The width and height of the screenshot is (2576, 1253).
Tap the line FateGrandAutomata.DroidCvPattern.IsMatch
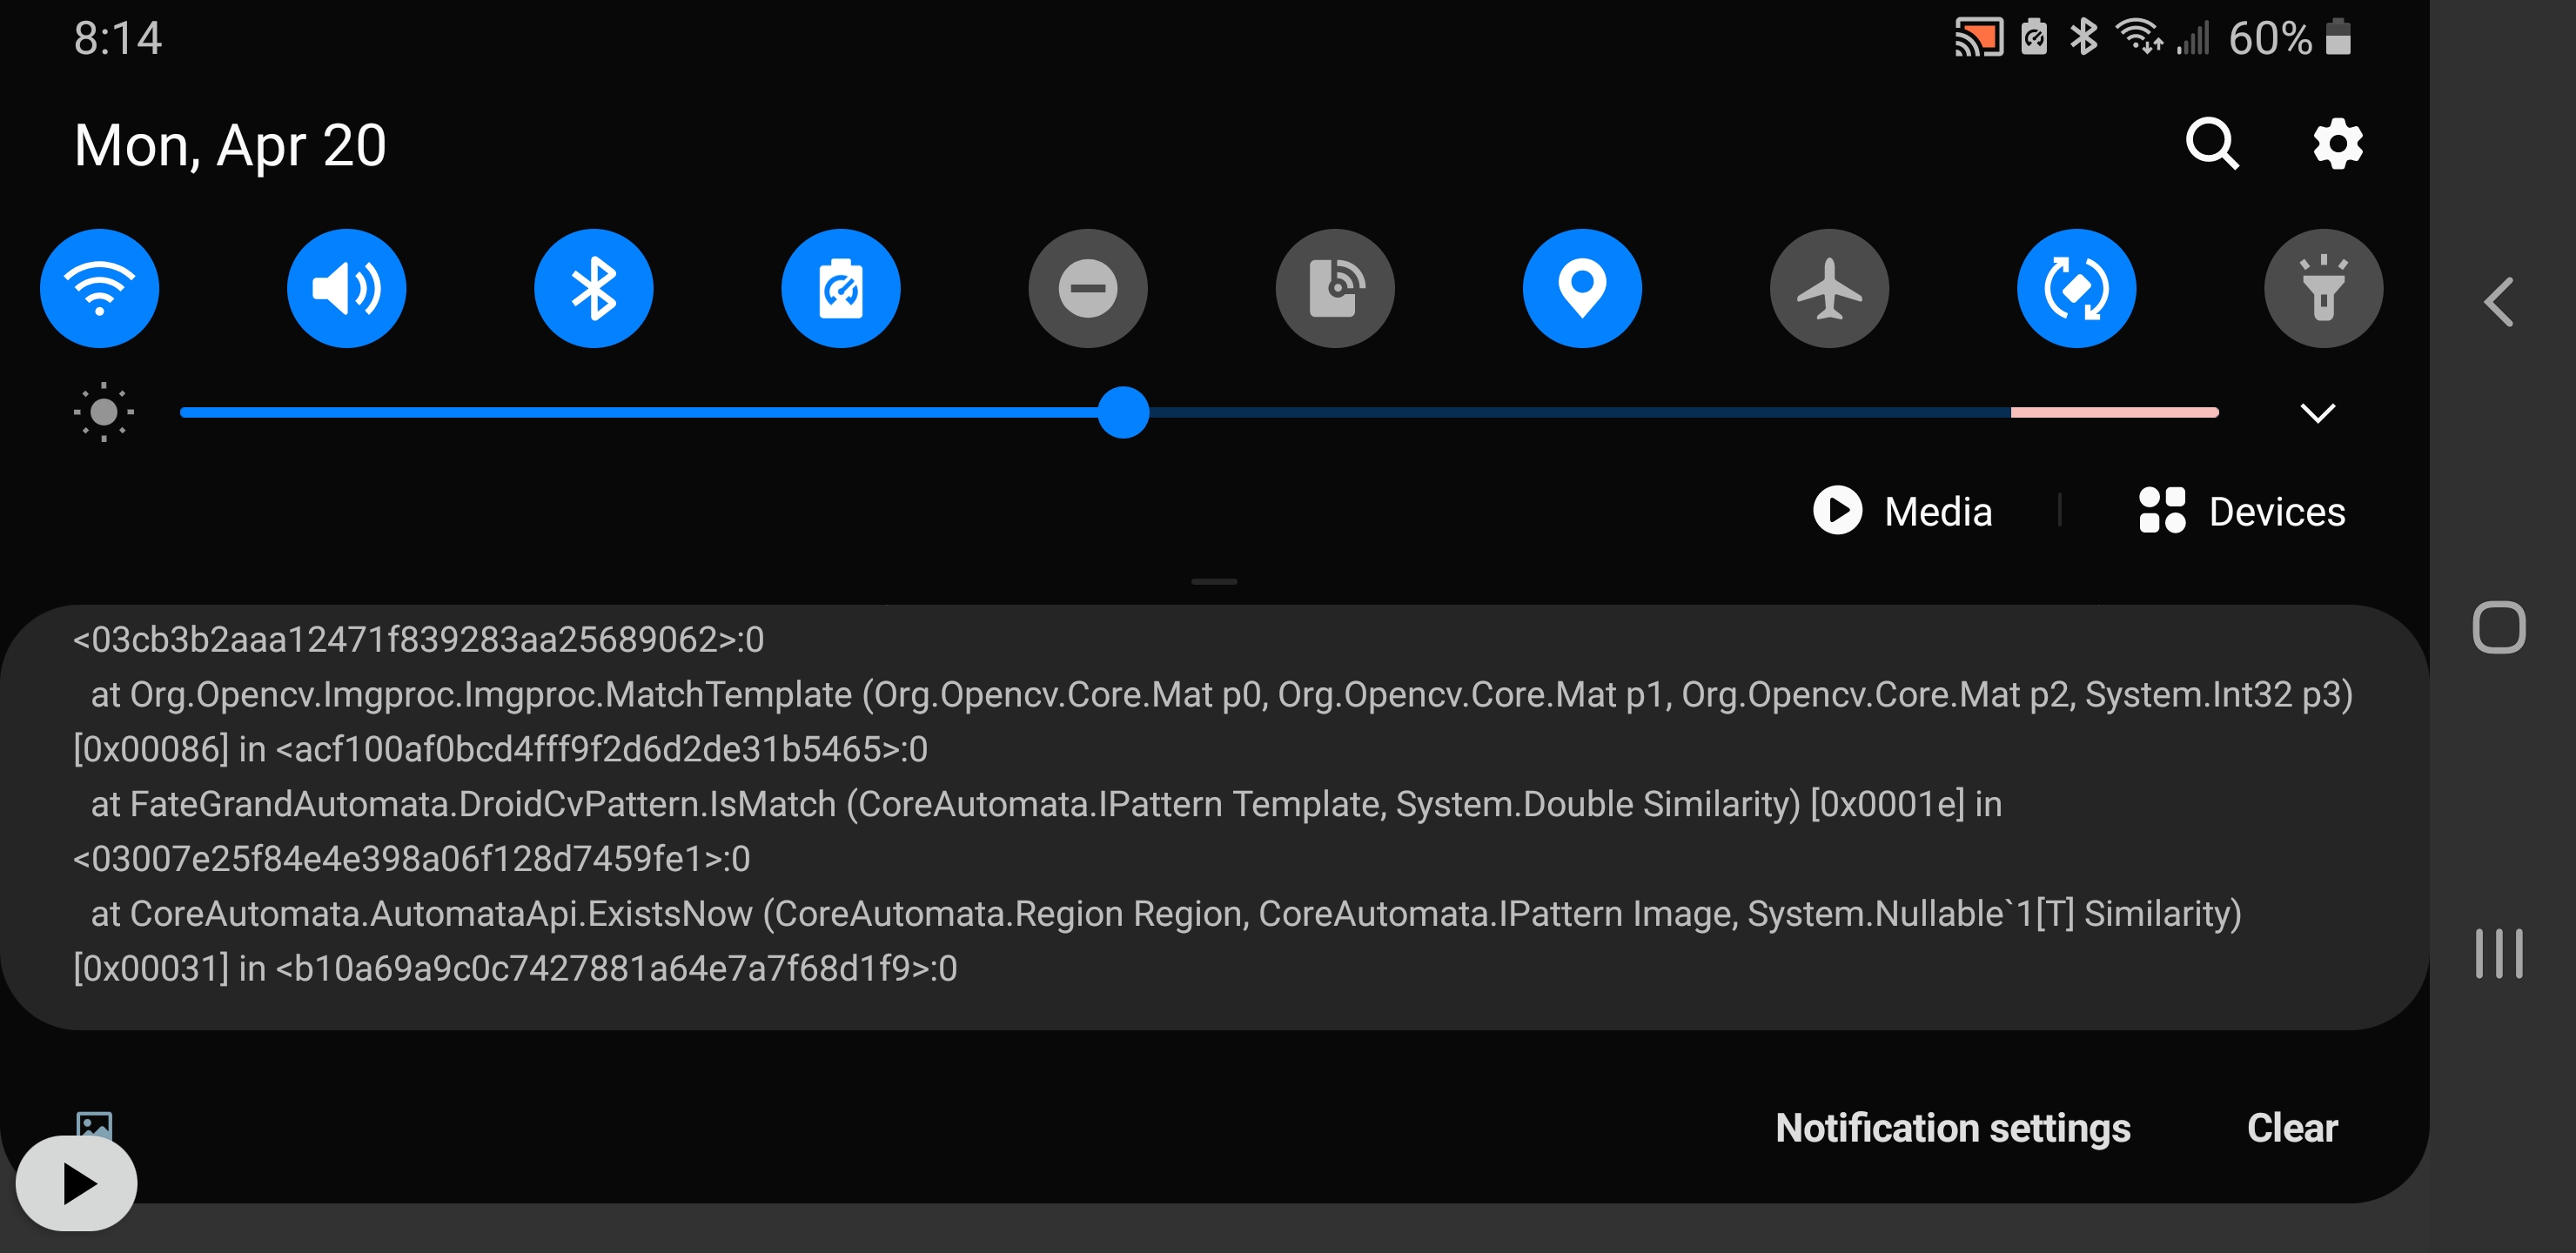[x=1046, y=804]
